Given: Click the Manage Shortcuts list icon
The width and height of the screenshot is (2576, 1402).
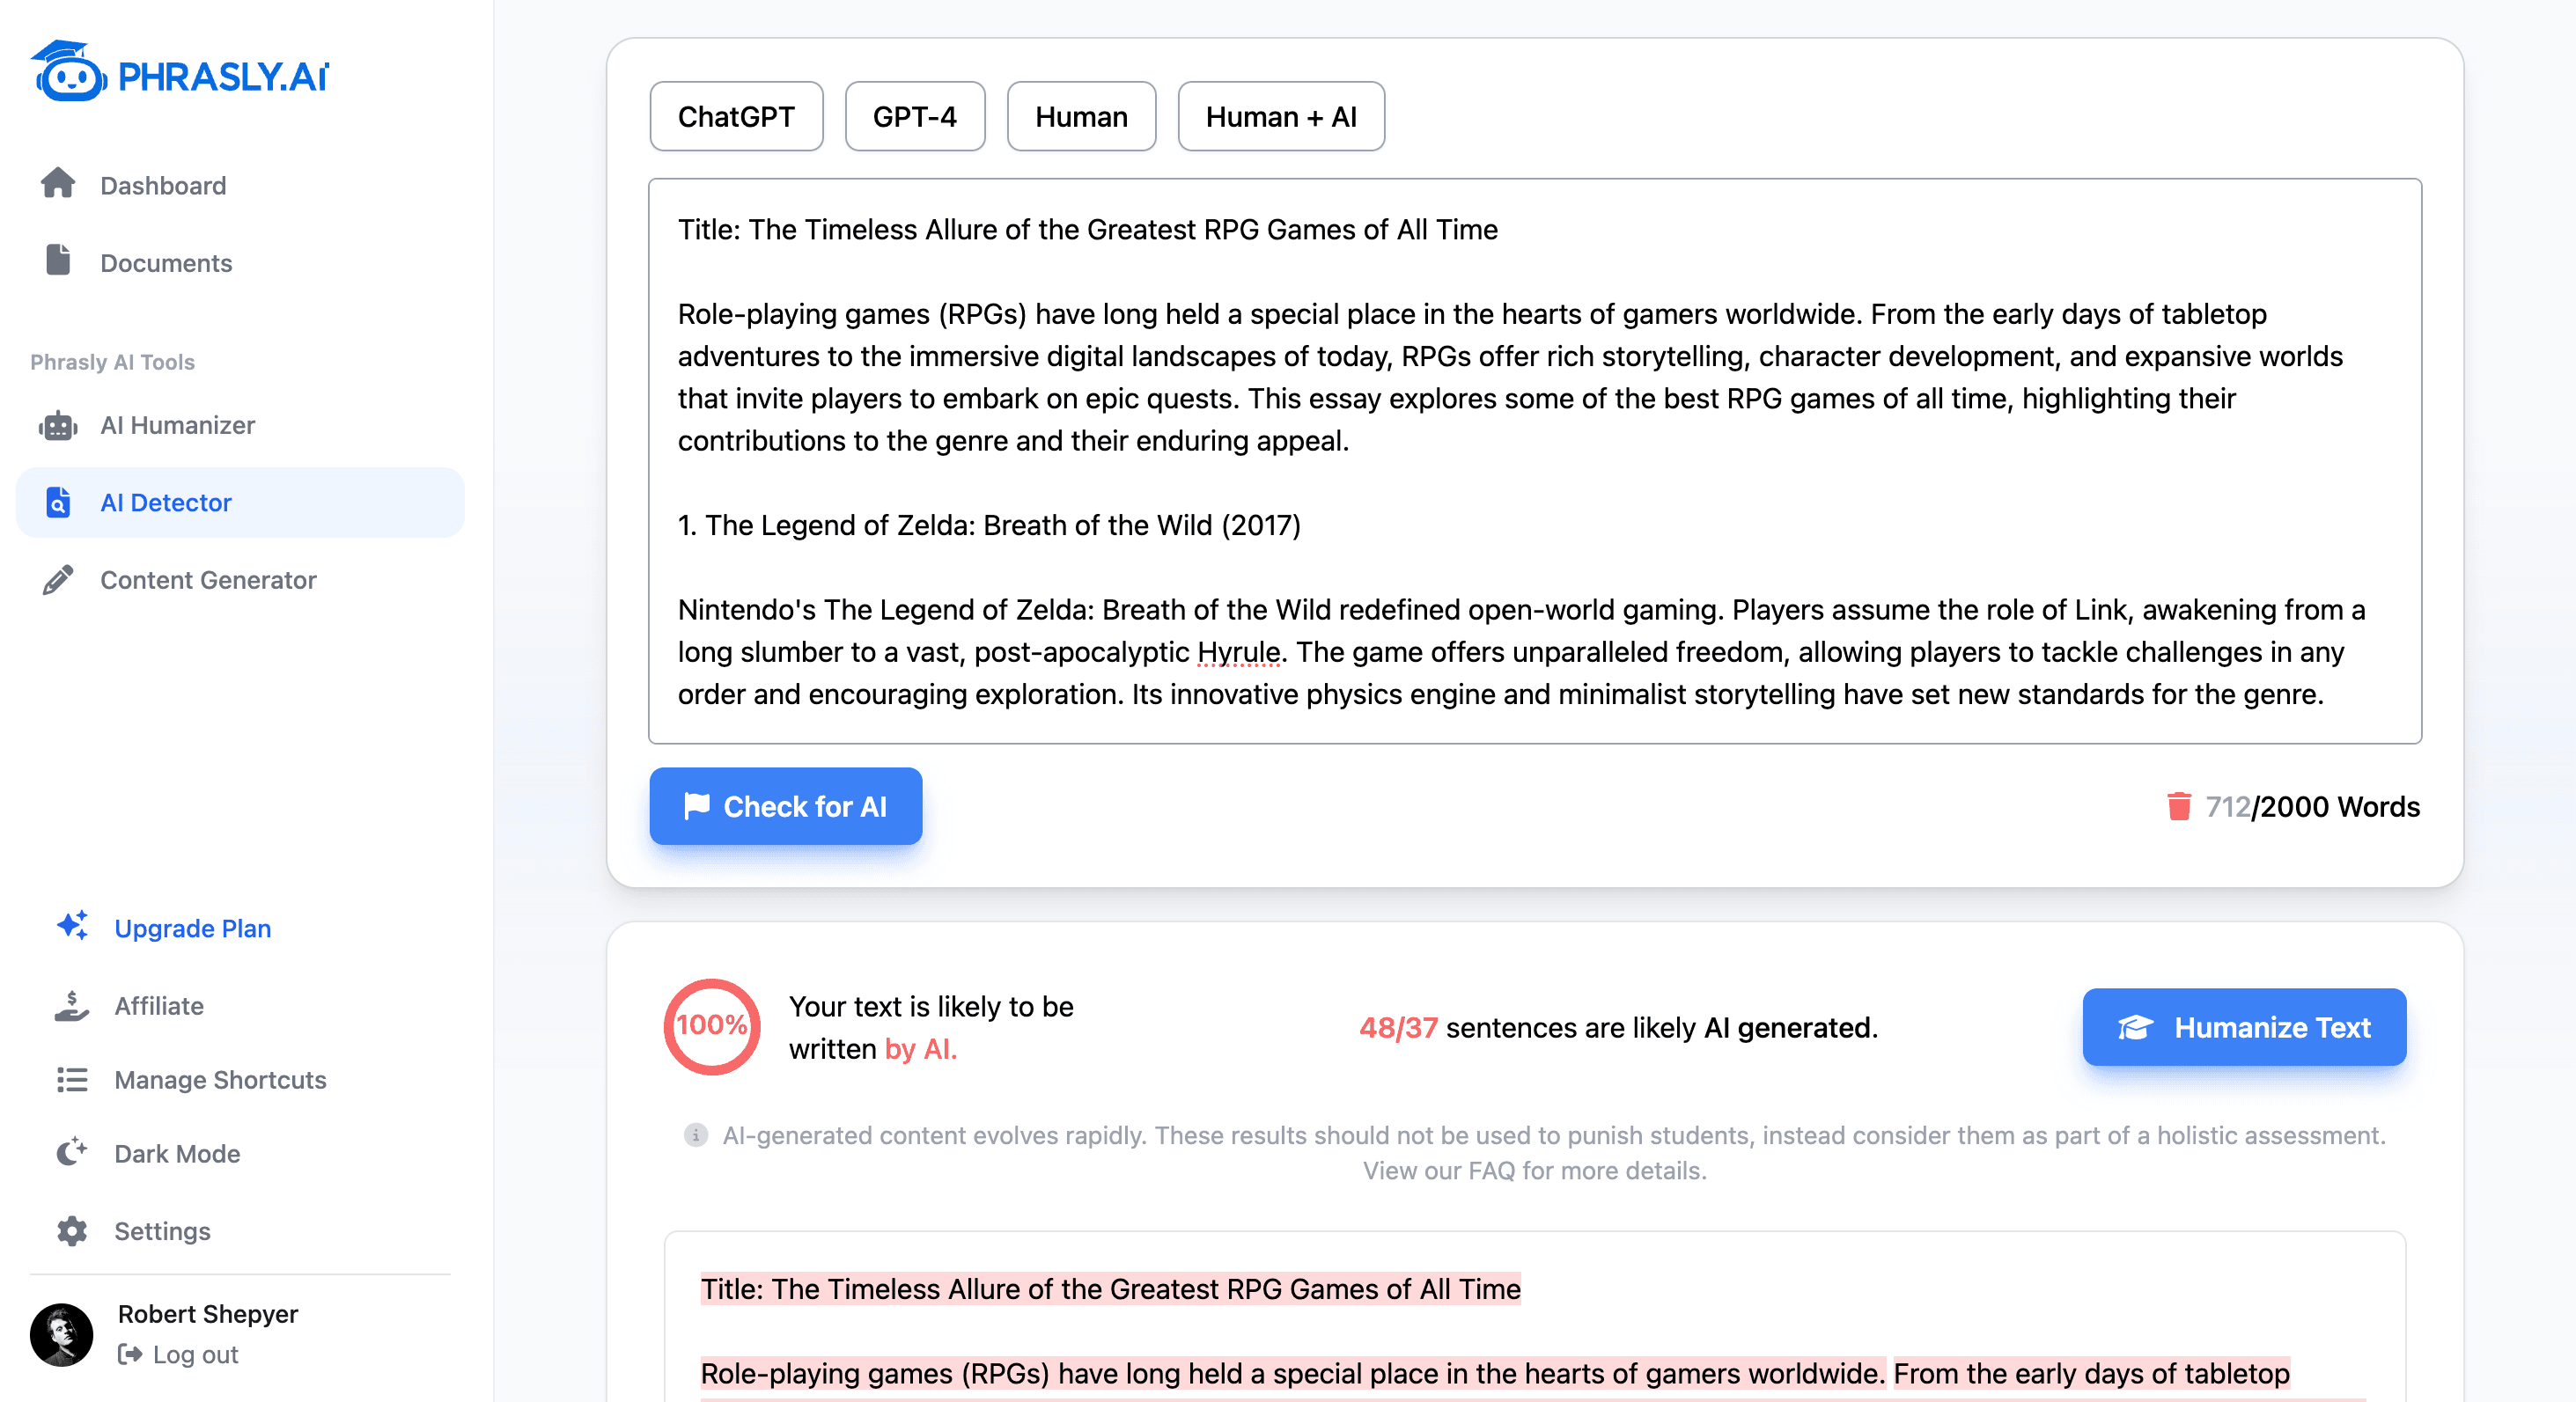Looking at the screenshot, I should (72, 1080).
